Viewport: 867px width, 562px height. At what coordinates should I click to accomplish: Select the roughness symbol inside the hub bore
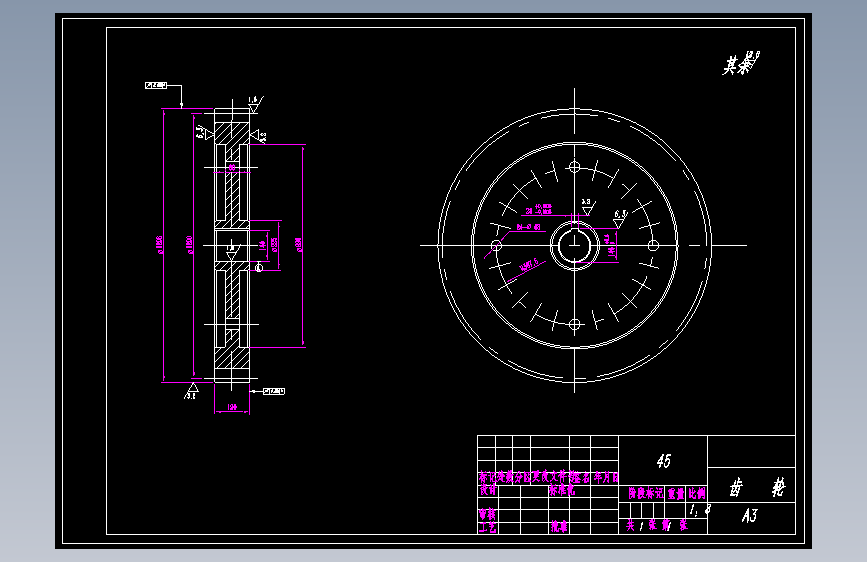coord(232,252)
